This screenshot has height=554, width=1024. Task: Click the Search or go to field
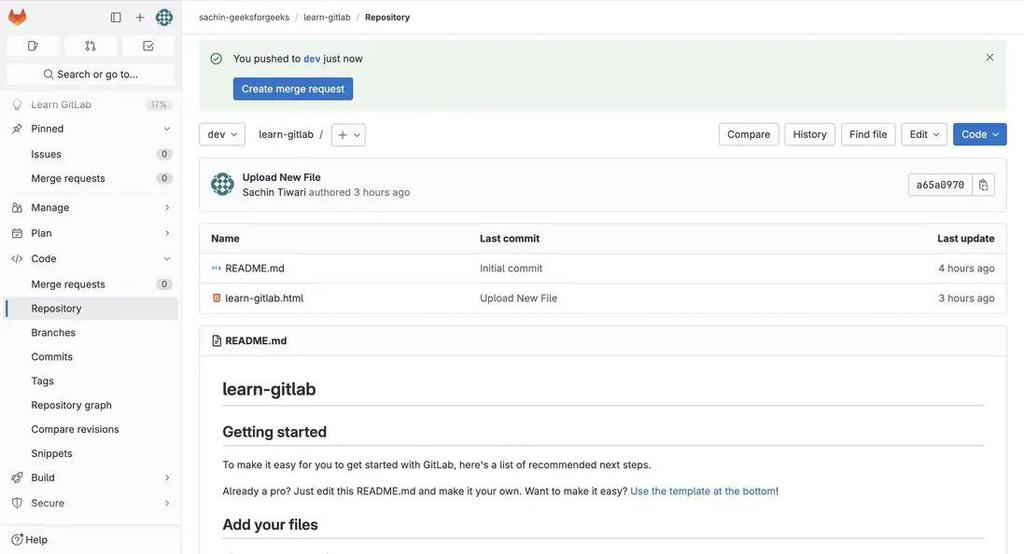pos(90,74)
